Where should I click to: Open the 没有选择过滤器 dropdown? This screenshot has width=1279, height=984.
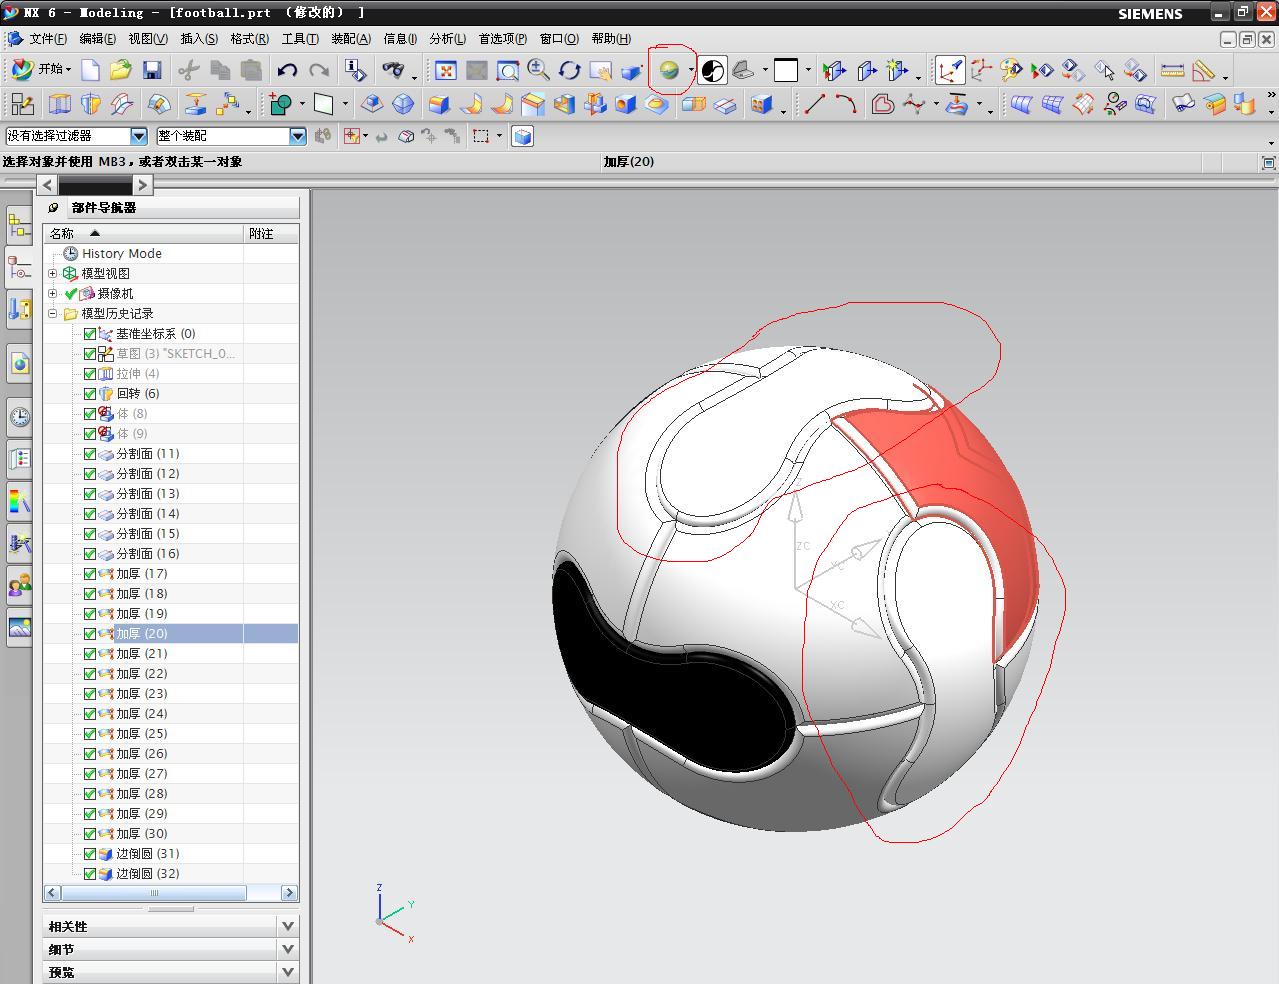[139, 136]
